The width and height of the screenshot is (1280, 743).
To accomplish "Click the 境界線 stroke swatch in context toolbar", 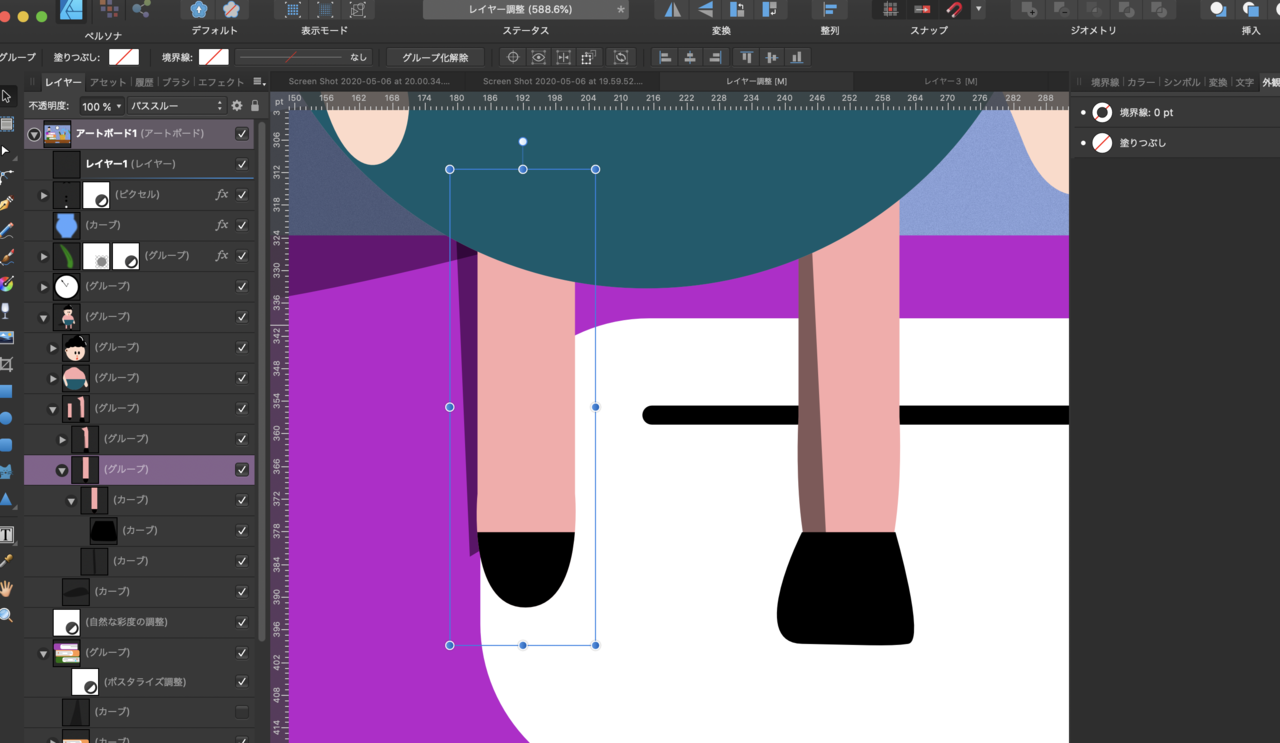I will click(x=214, y=57).
